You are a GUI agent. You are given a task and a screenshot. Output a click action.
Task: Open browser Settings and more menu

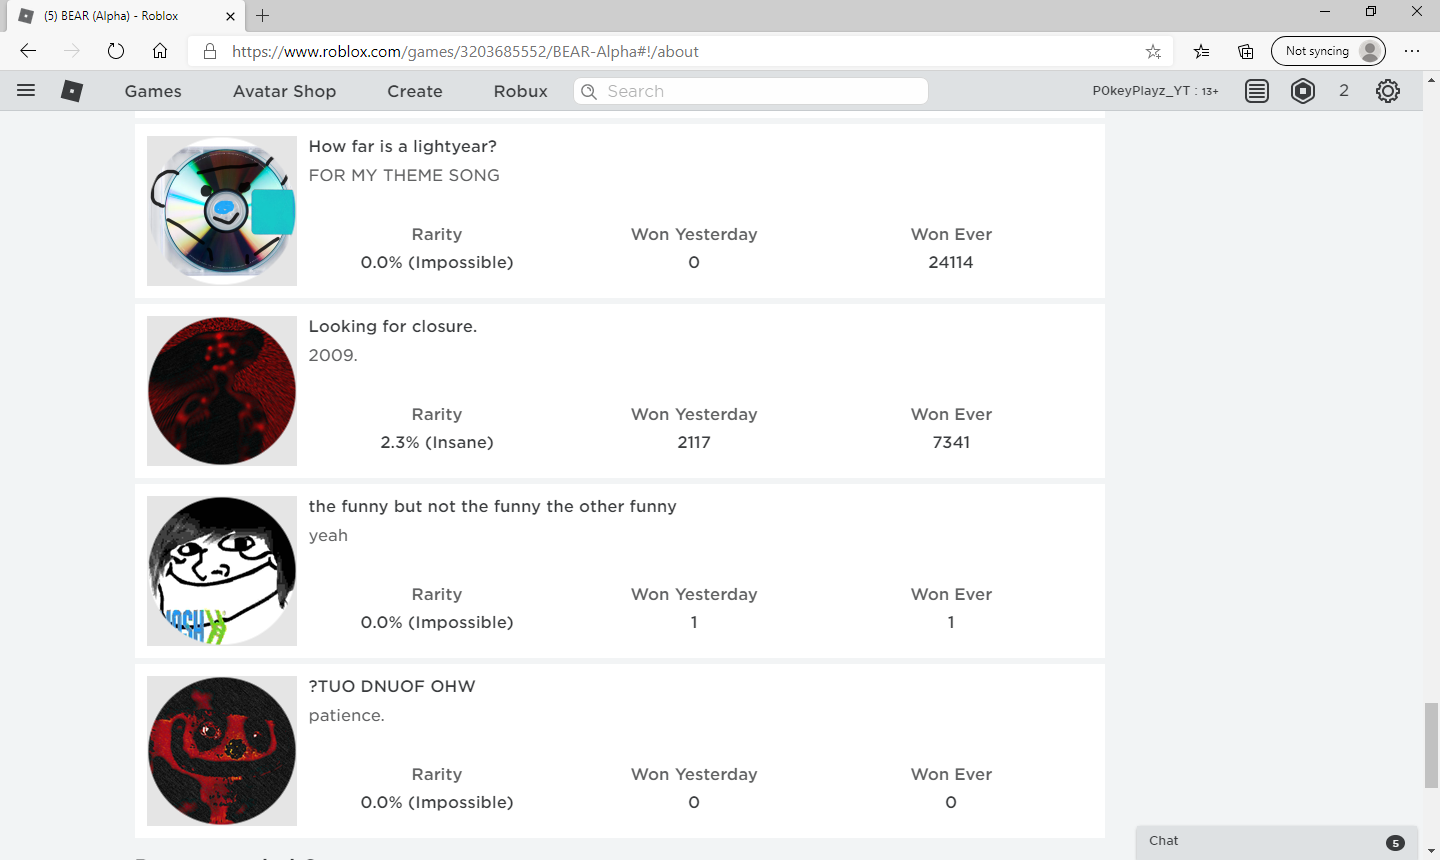coord(1412,52)
